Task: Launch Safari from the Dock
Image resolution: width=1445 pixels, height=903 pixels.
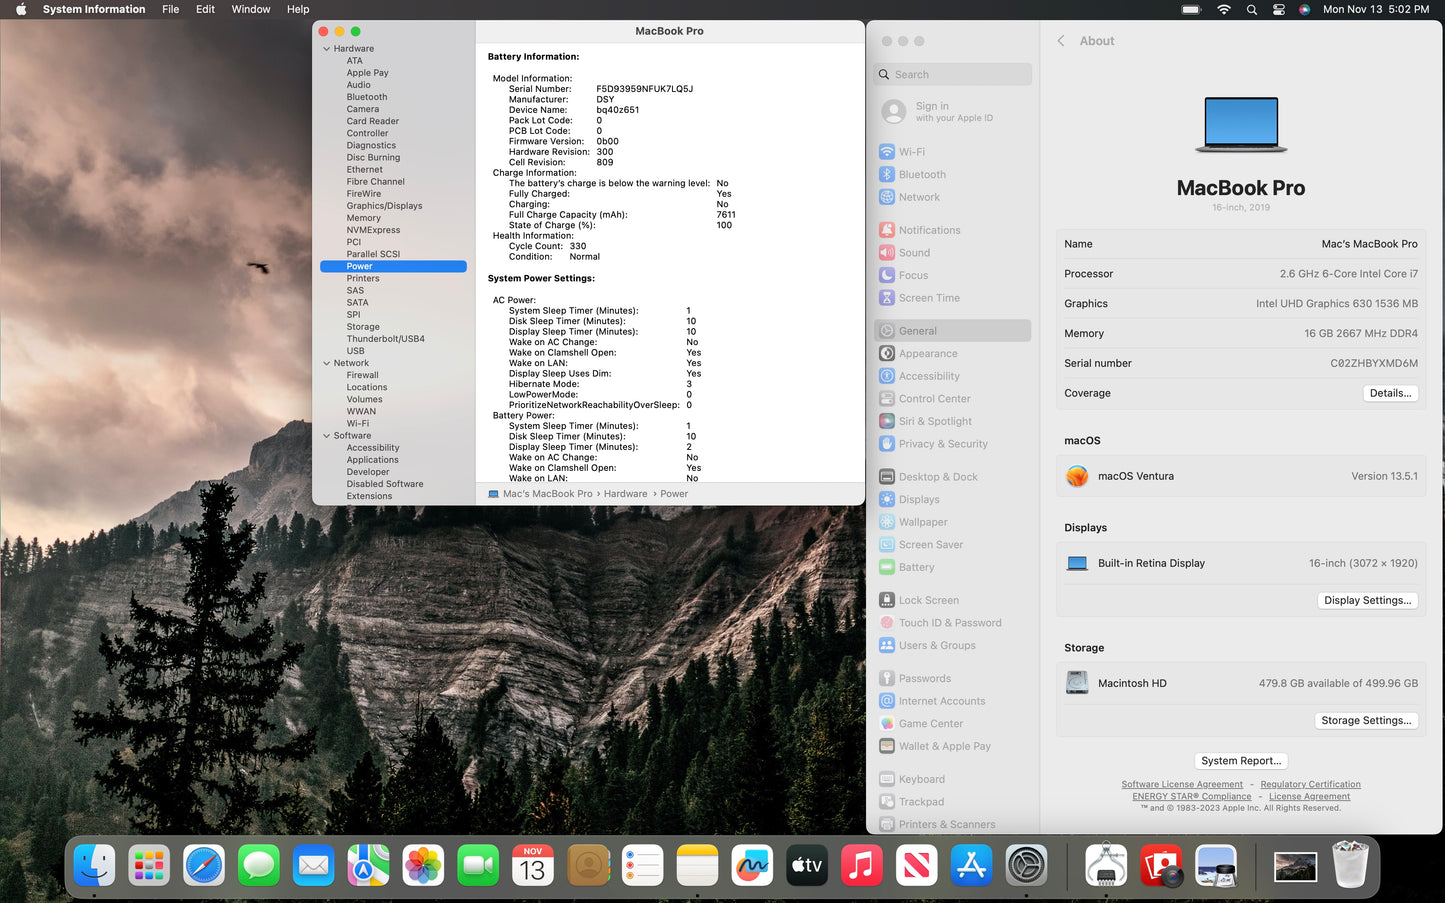Action: tap(204, 865)
